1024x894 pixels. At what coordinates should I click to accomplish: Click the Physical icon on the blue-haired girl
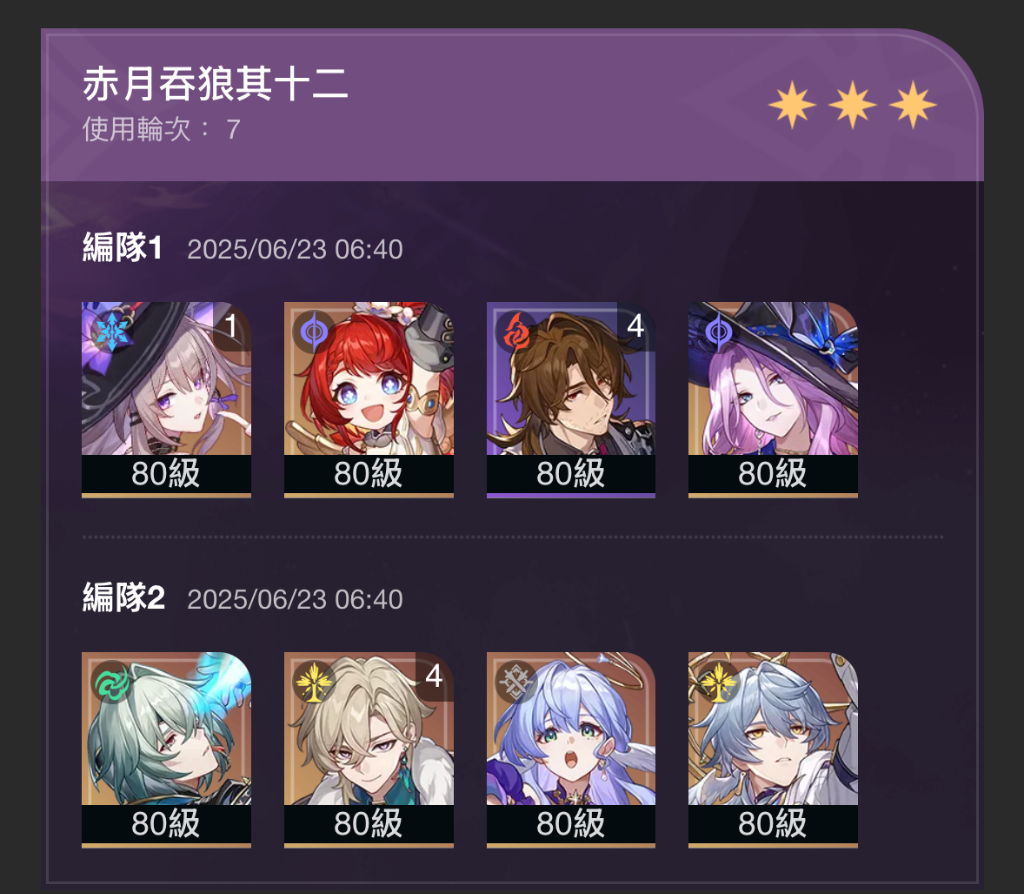(x=517, y=682)
